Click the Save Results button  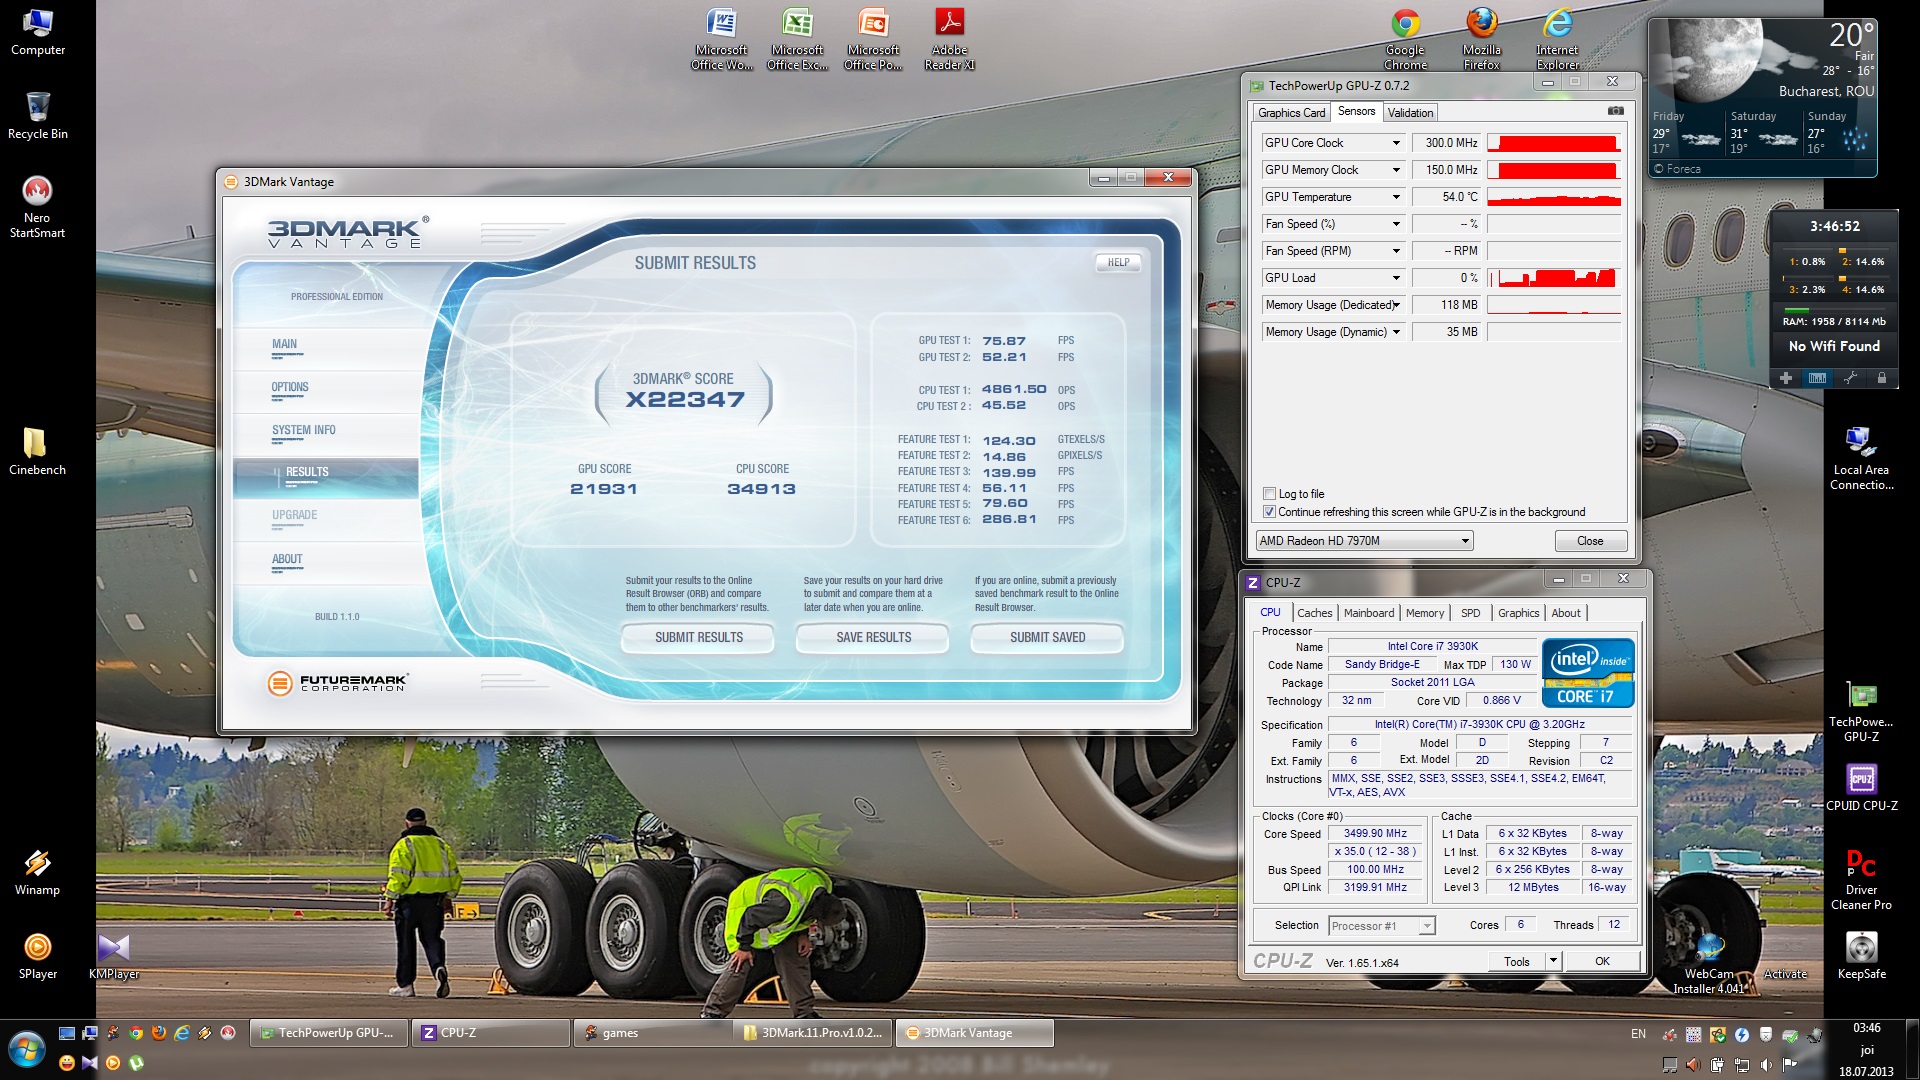pyautogui.click(x=873, y=637)
